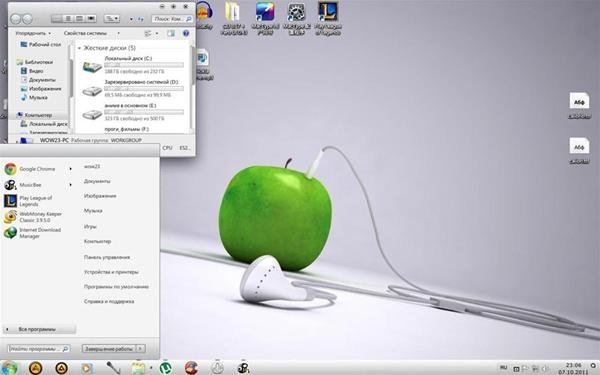Select the (E:) drive in Explorer
Image resolution: width=600 pixels, height=375 pixels.
point(133,112)
